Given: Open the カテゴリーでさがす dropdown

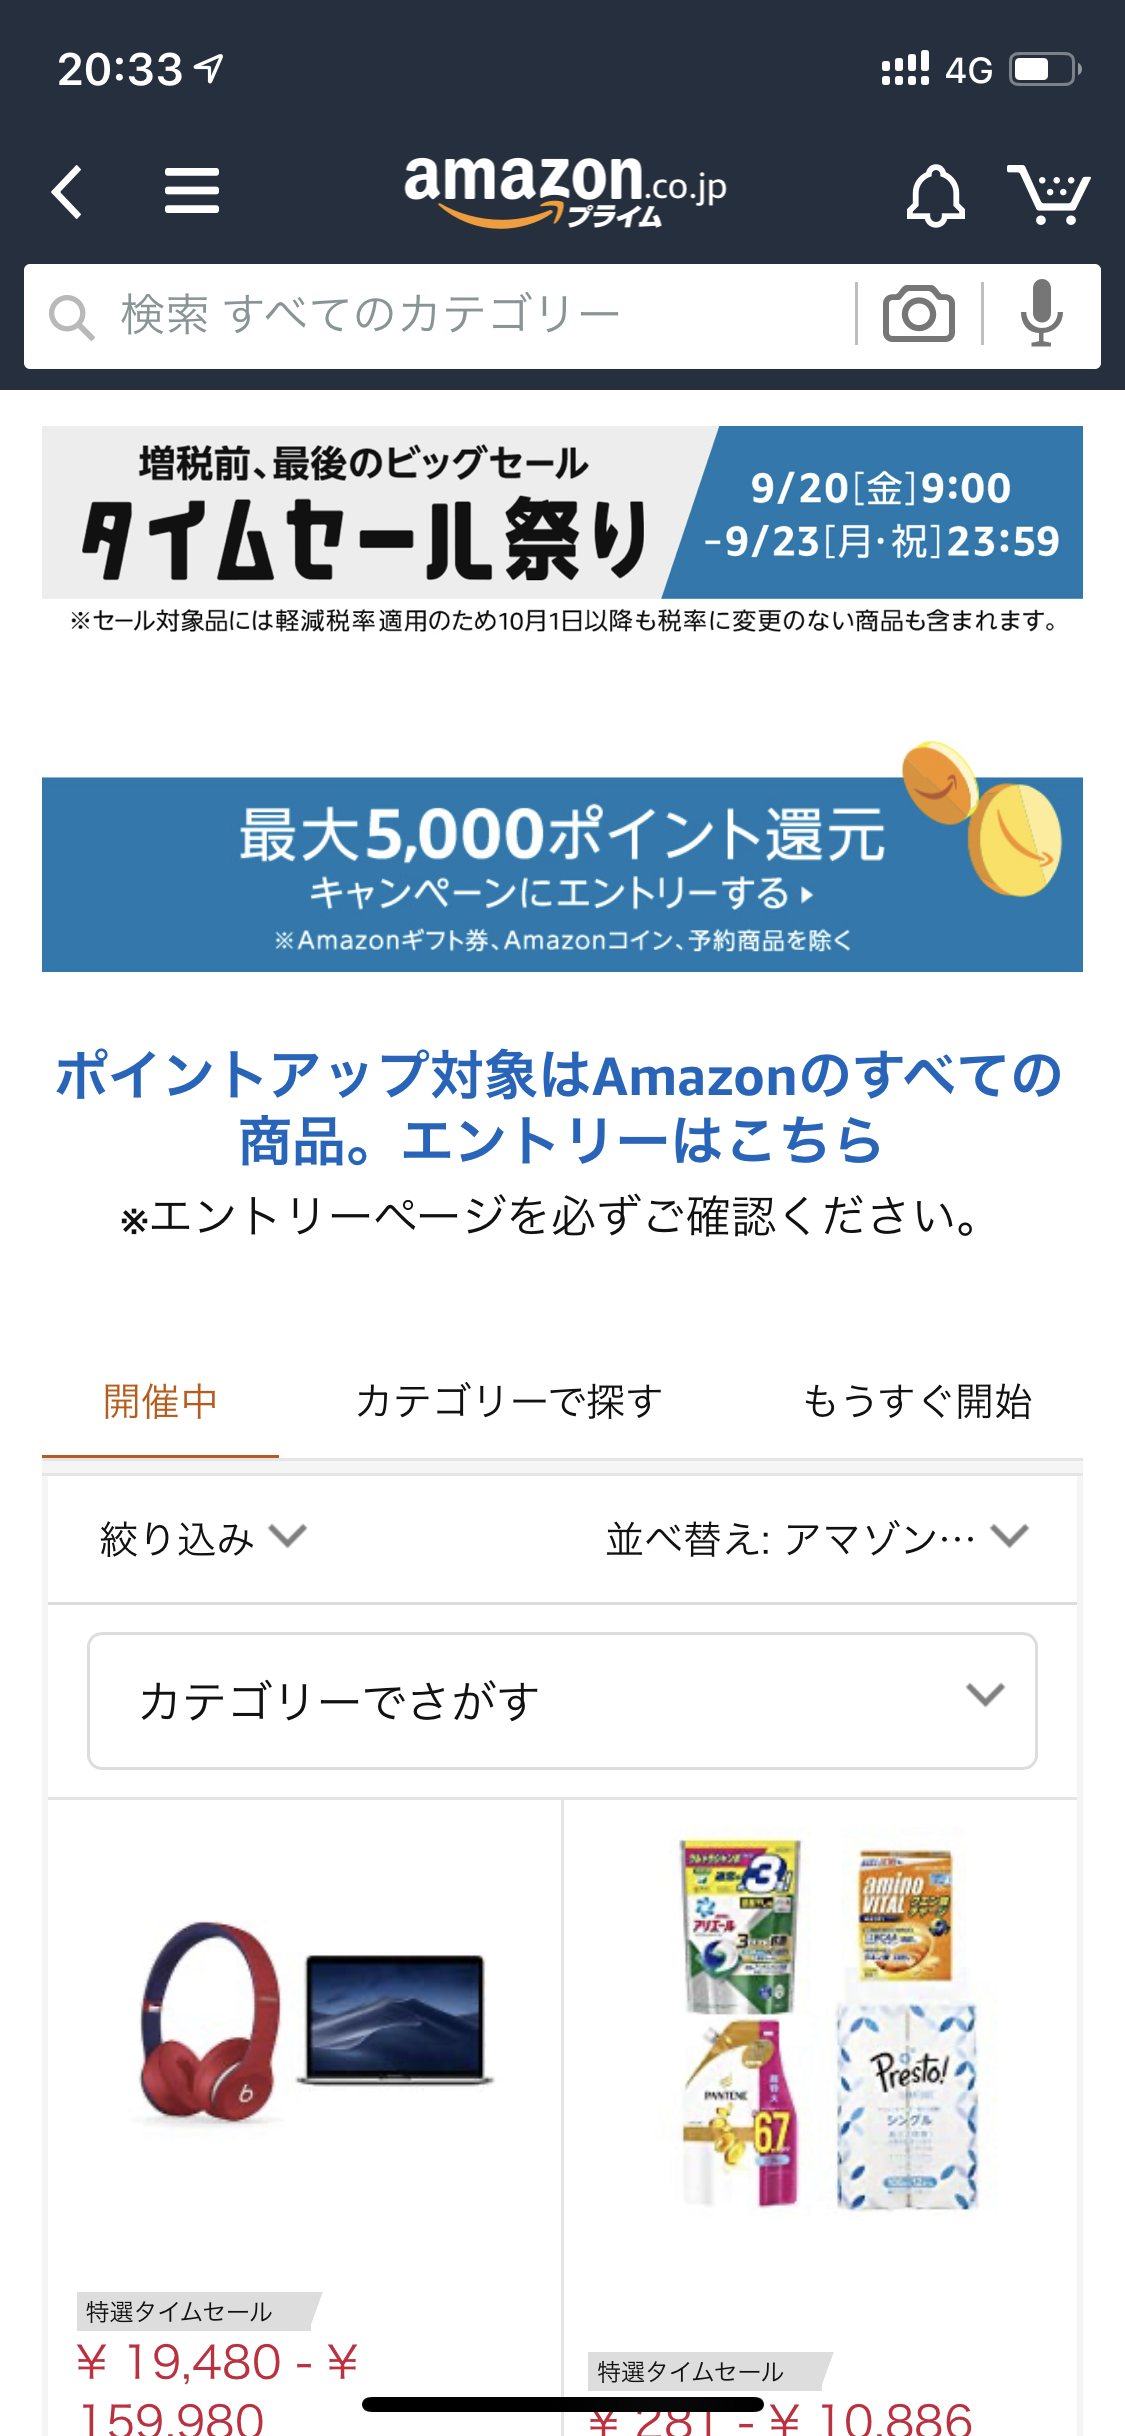Looking at the screenshot, I should (562, 1701).
